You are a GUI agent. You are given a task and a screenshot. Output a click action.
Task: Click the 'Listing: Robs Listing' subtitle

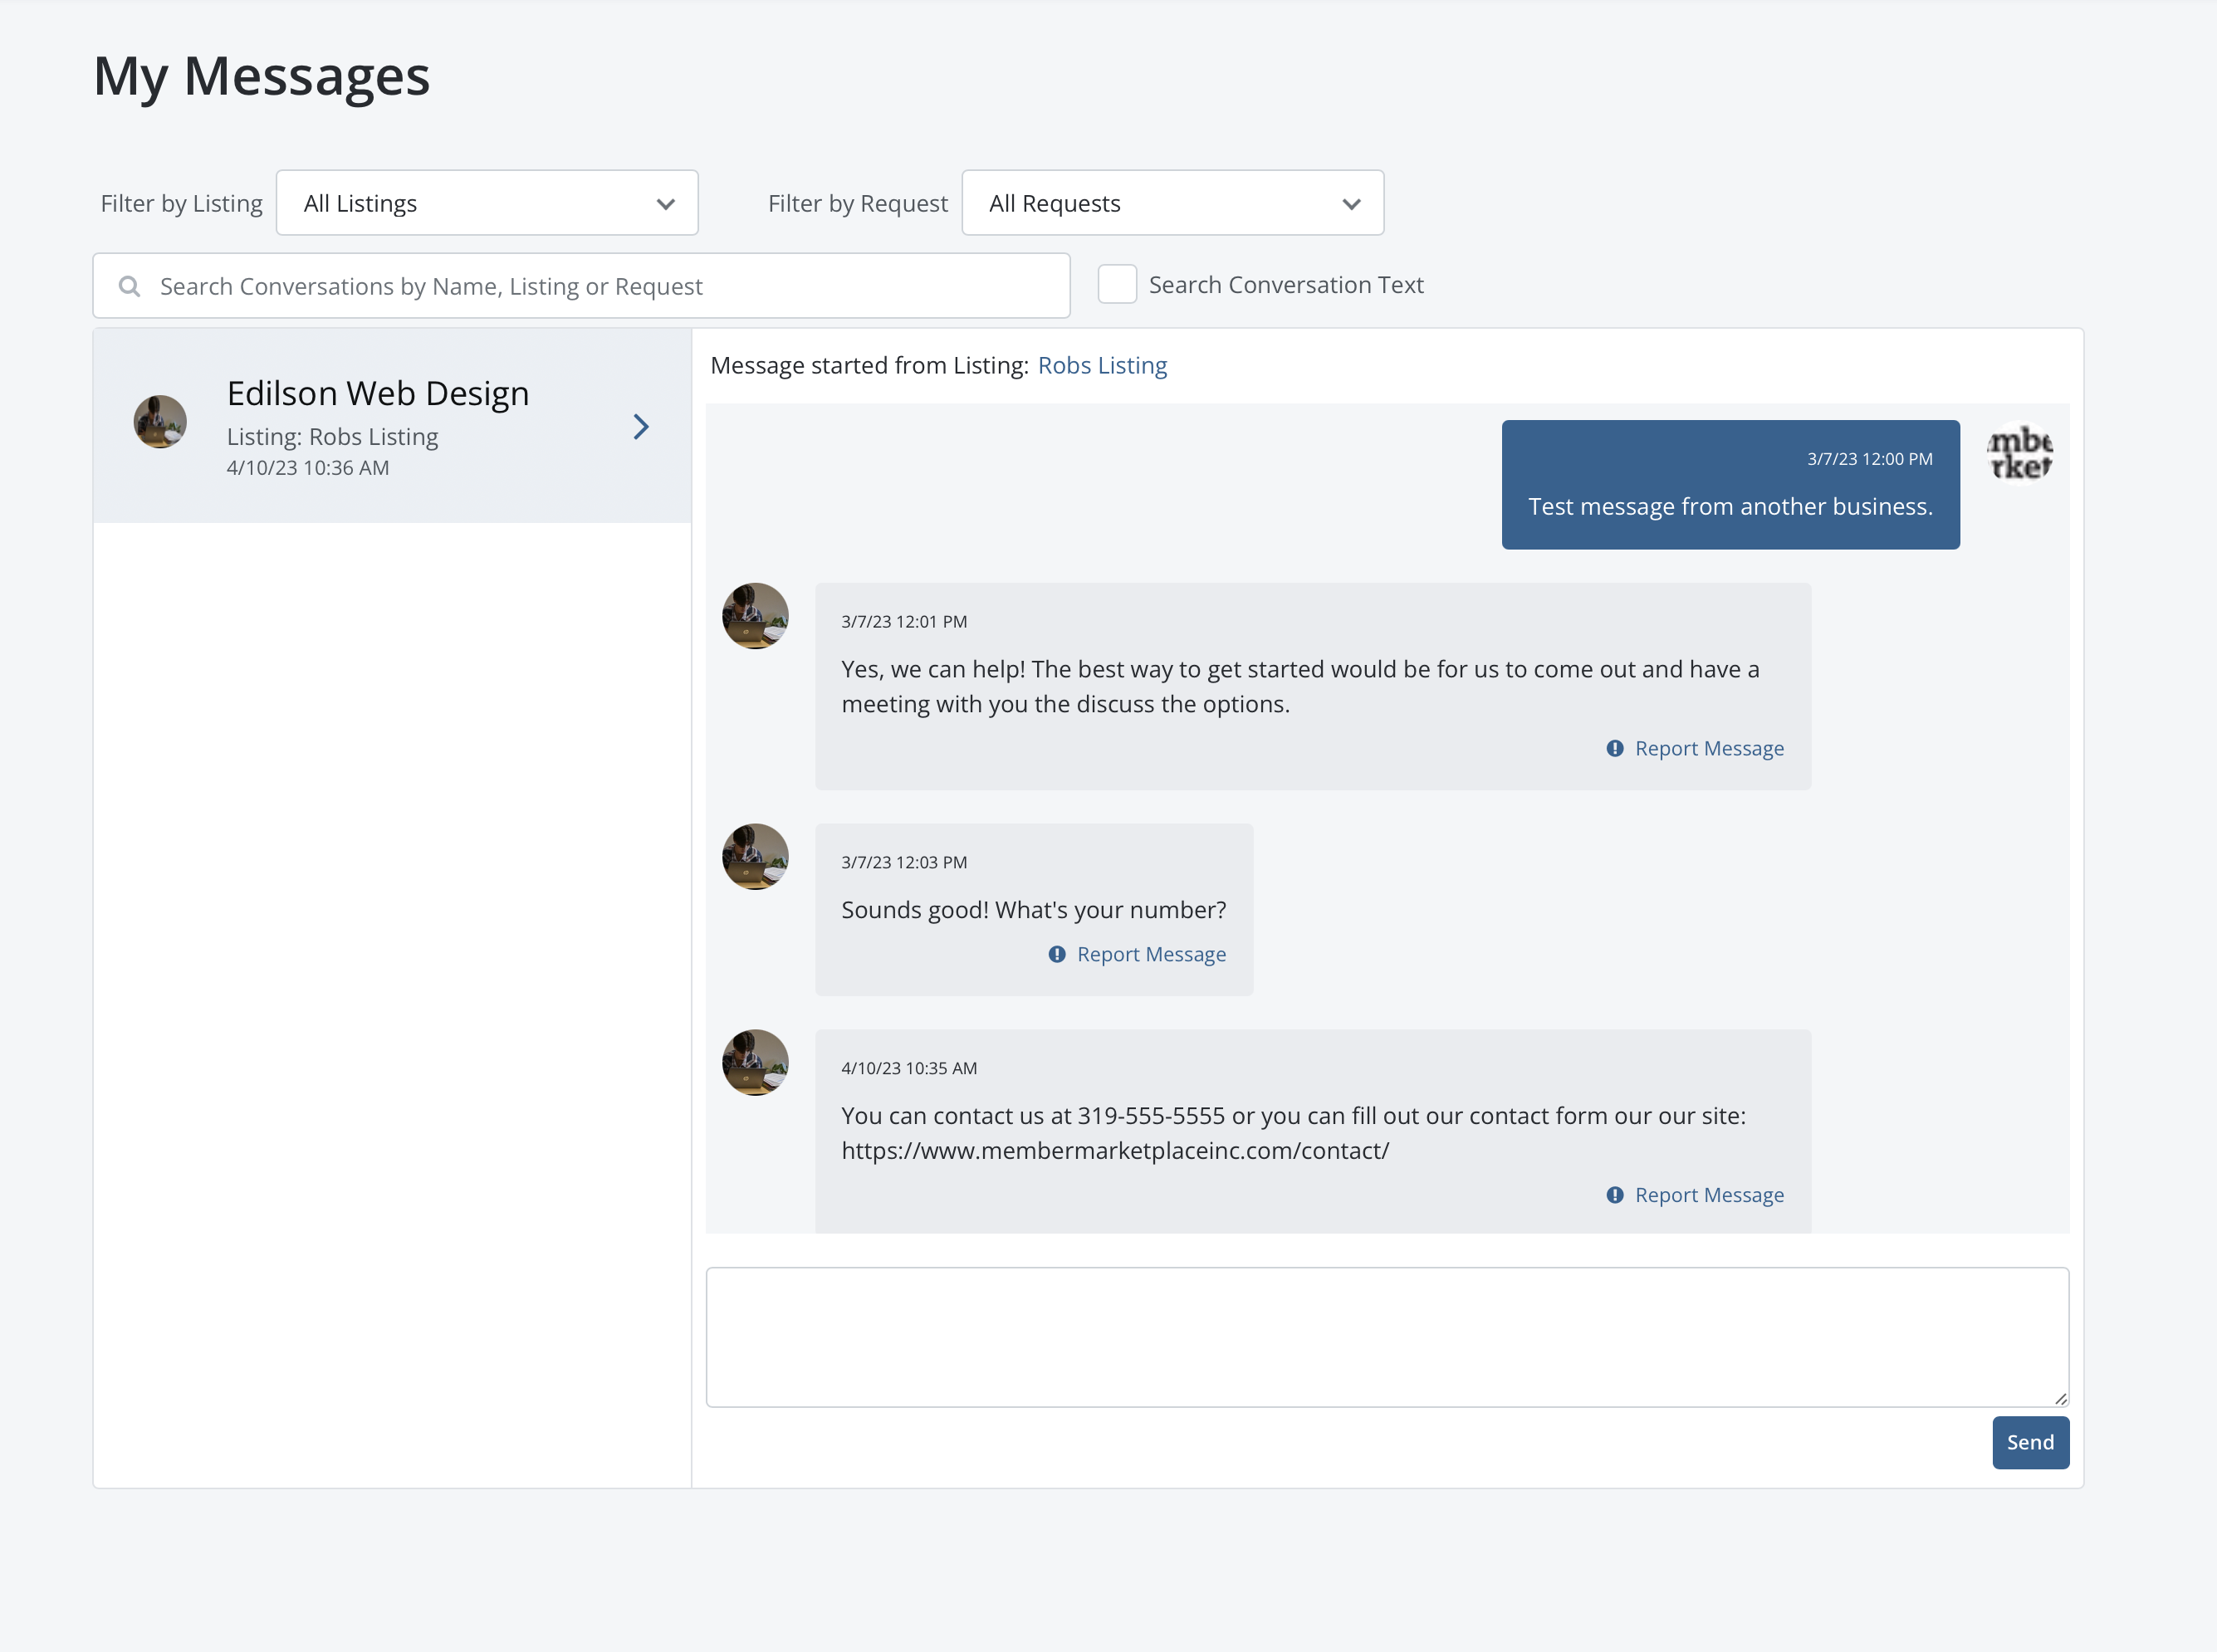(x=332, y=437)
